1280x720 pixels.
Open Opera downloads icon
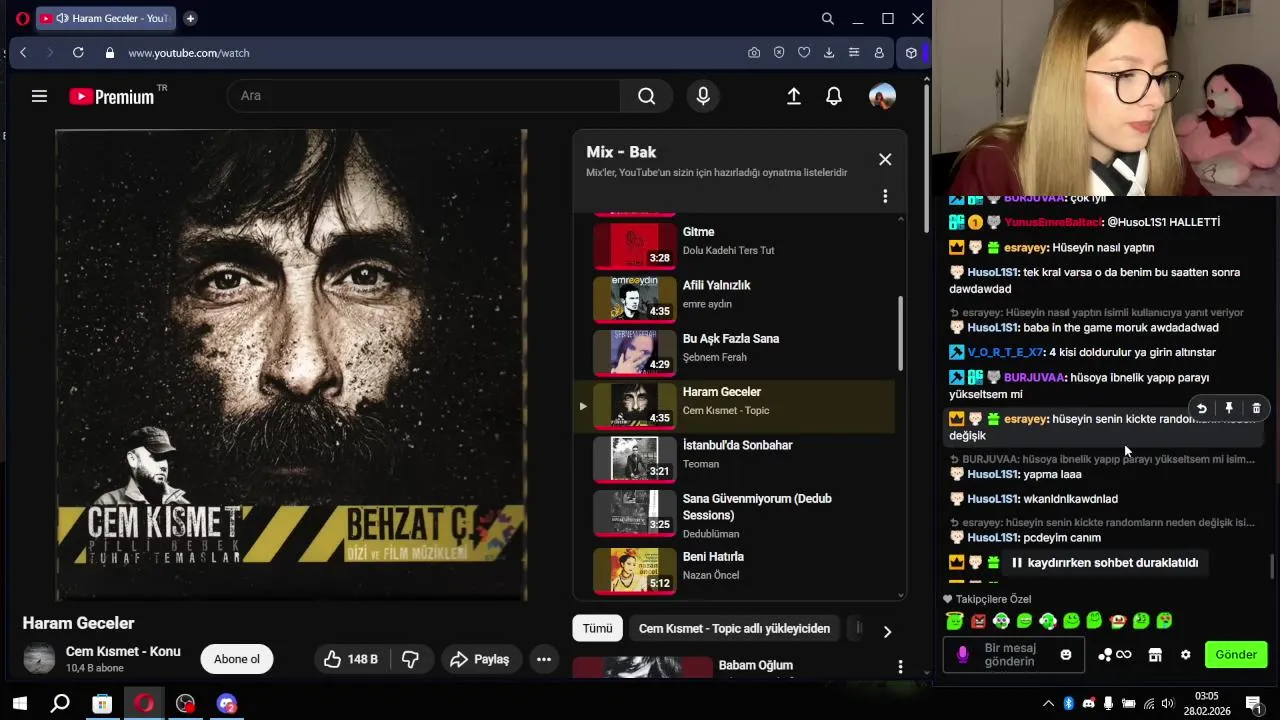click(x=829, y=53)
